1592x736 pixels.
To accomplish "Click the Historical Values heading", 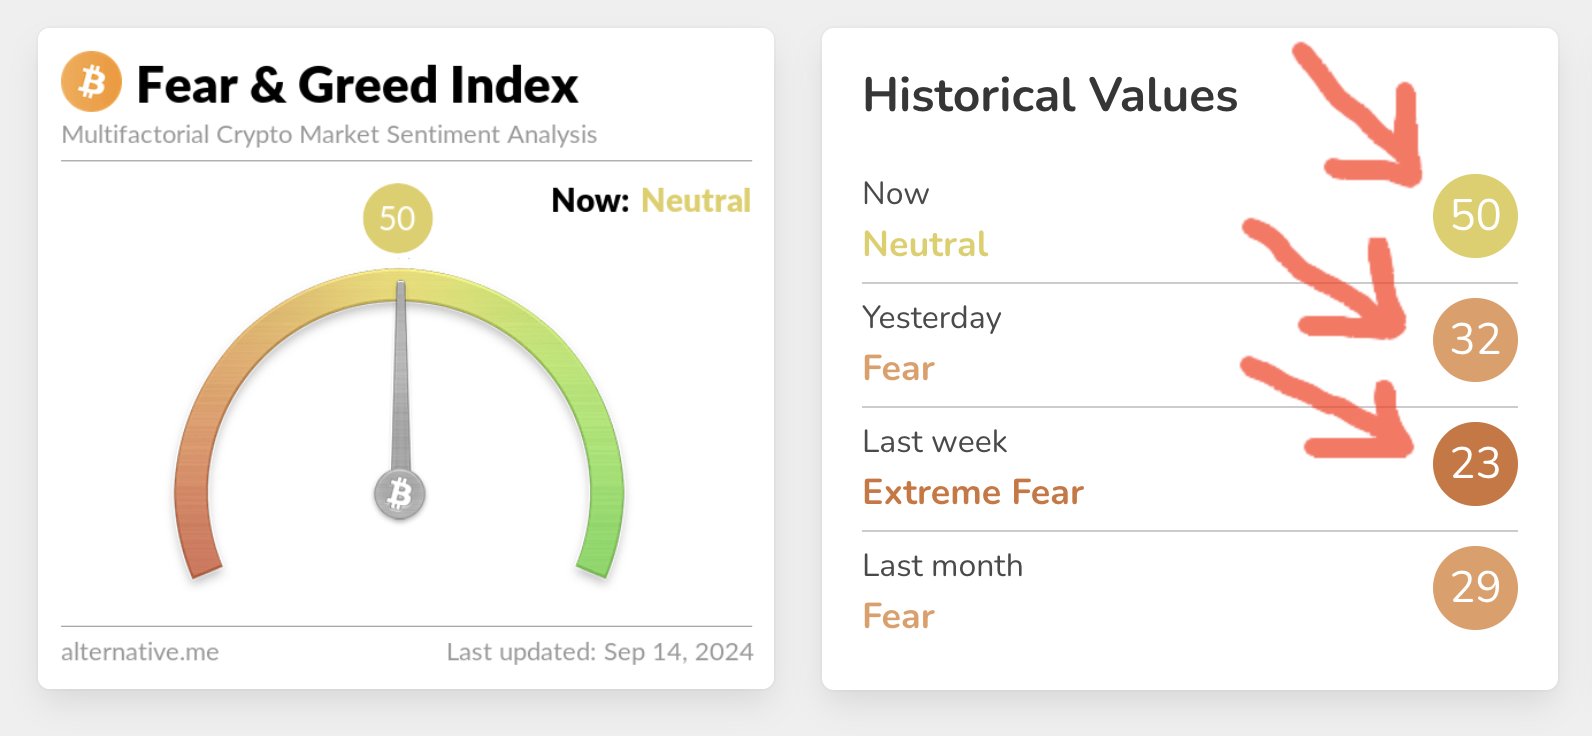I will point(1050,96).
